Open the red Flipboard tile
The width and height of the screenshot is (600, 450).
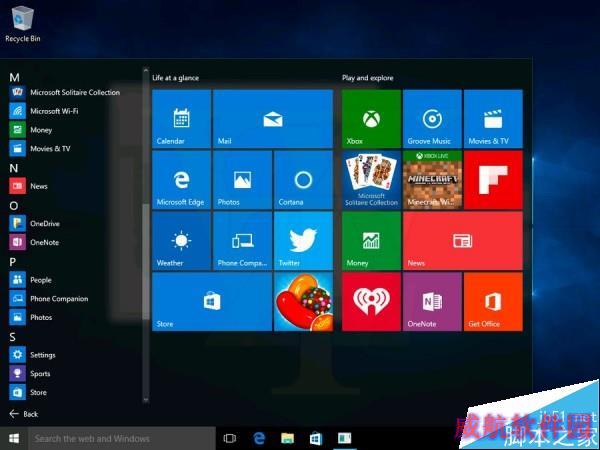tap(493, 180)
